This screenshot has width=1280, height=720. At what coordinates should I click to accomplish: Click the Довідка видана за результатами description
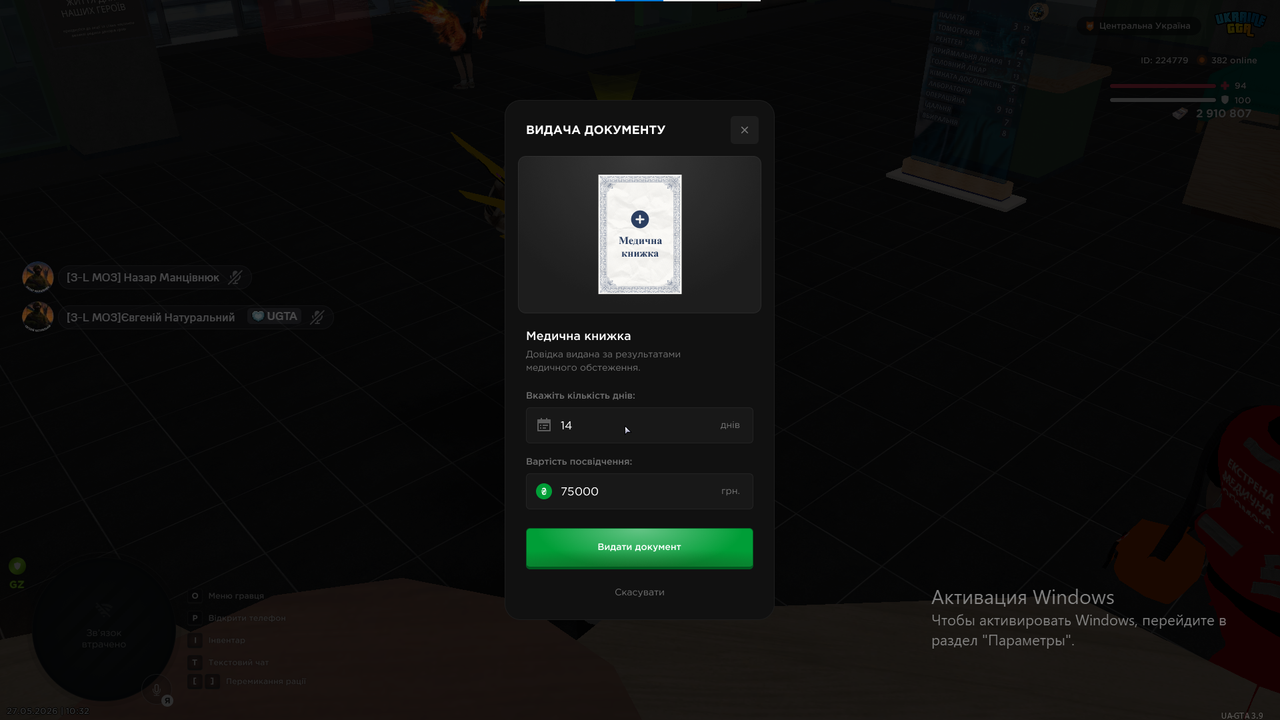[603, 361]
